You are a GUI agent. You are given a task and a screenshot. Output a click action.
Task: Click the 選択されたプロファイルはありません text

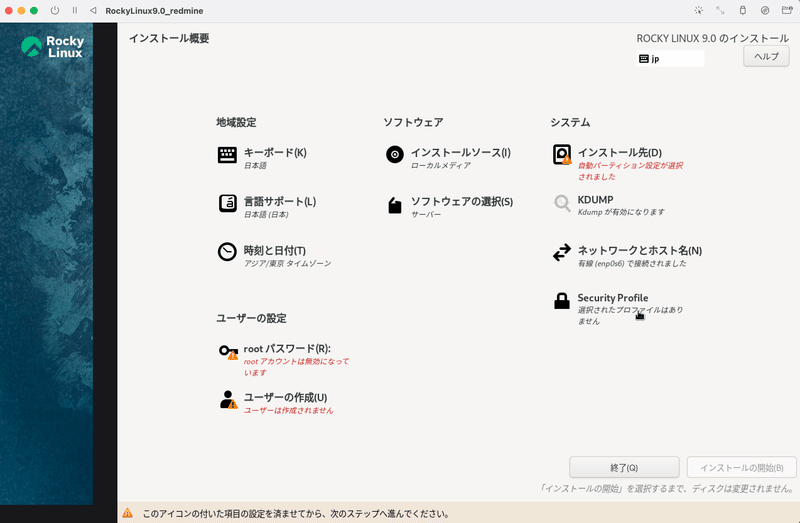(630, 315)
